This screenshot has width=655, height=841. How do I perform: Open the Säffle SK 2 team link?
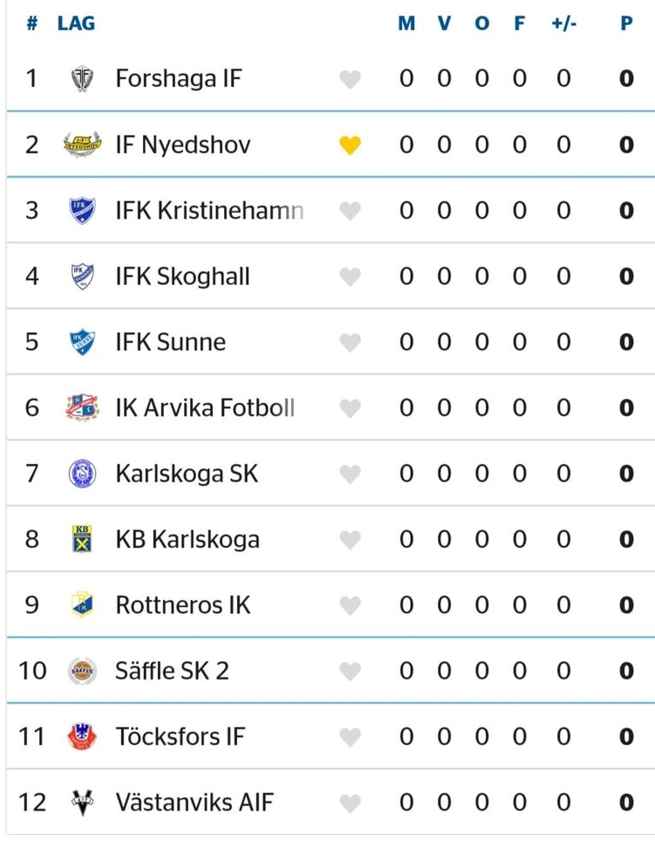click(x=172, y=671)
